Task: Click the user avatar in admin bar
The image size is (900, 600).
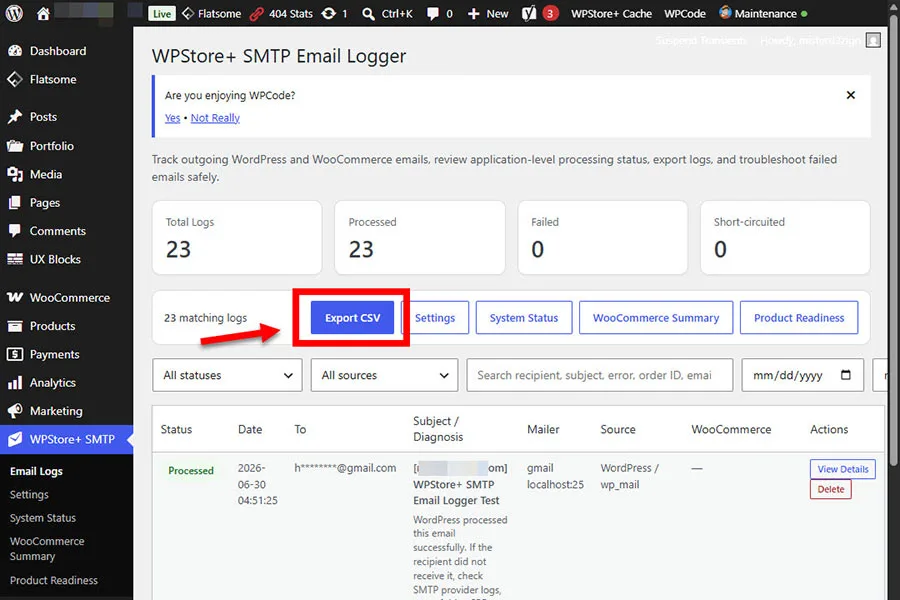Action: pos(873,40)
